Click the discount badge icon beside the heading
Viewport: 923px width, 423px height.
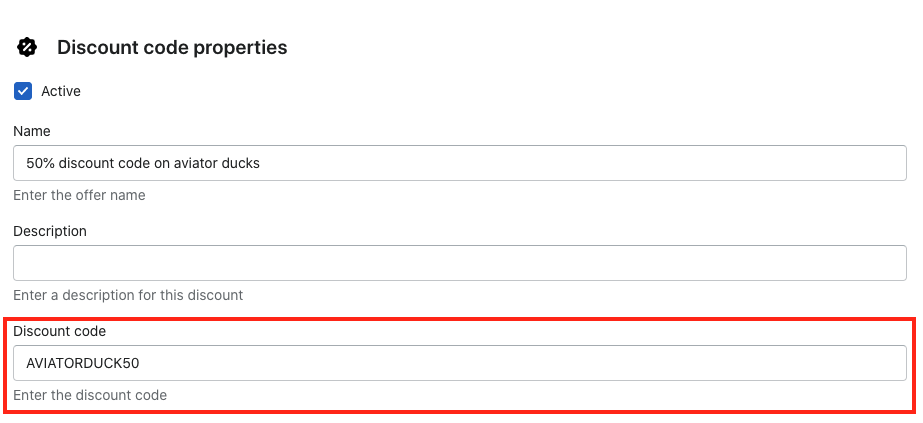[x=27, y=47]
